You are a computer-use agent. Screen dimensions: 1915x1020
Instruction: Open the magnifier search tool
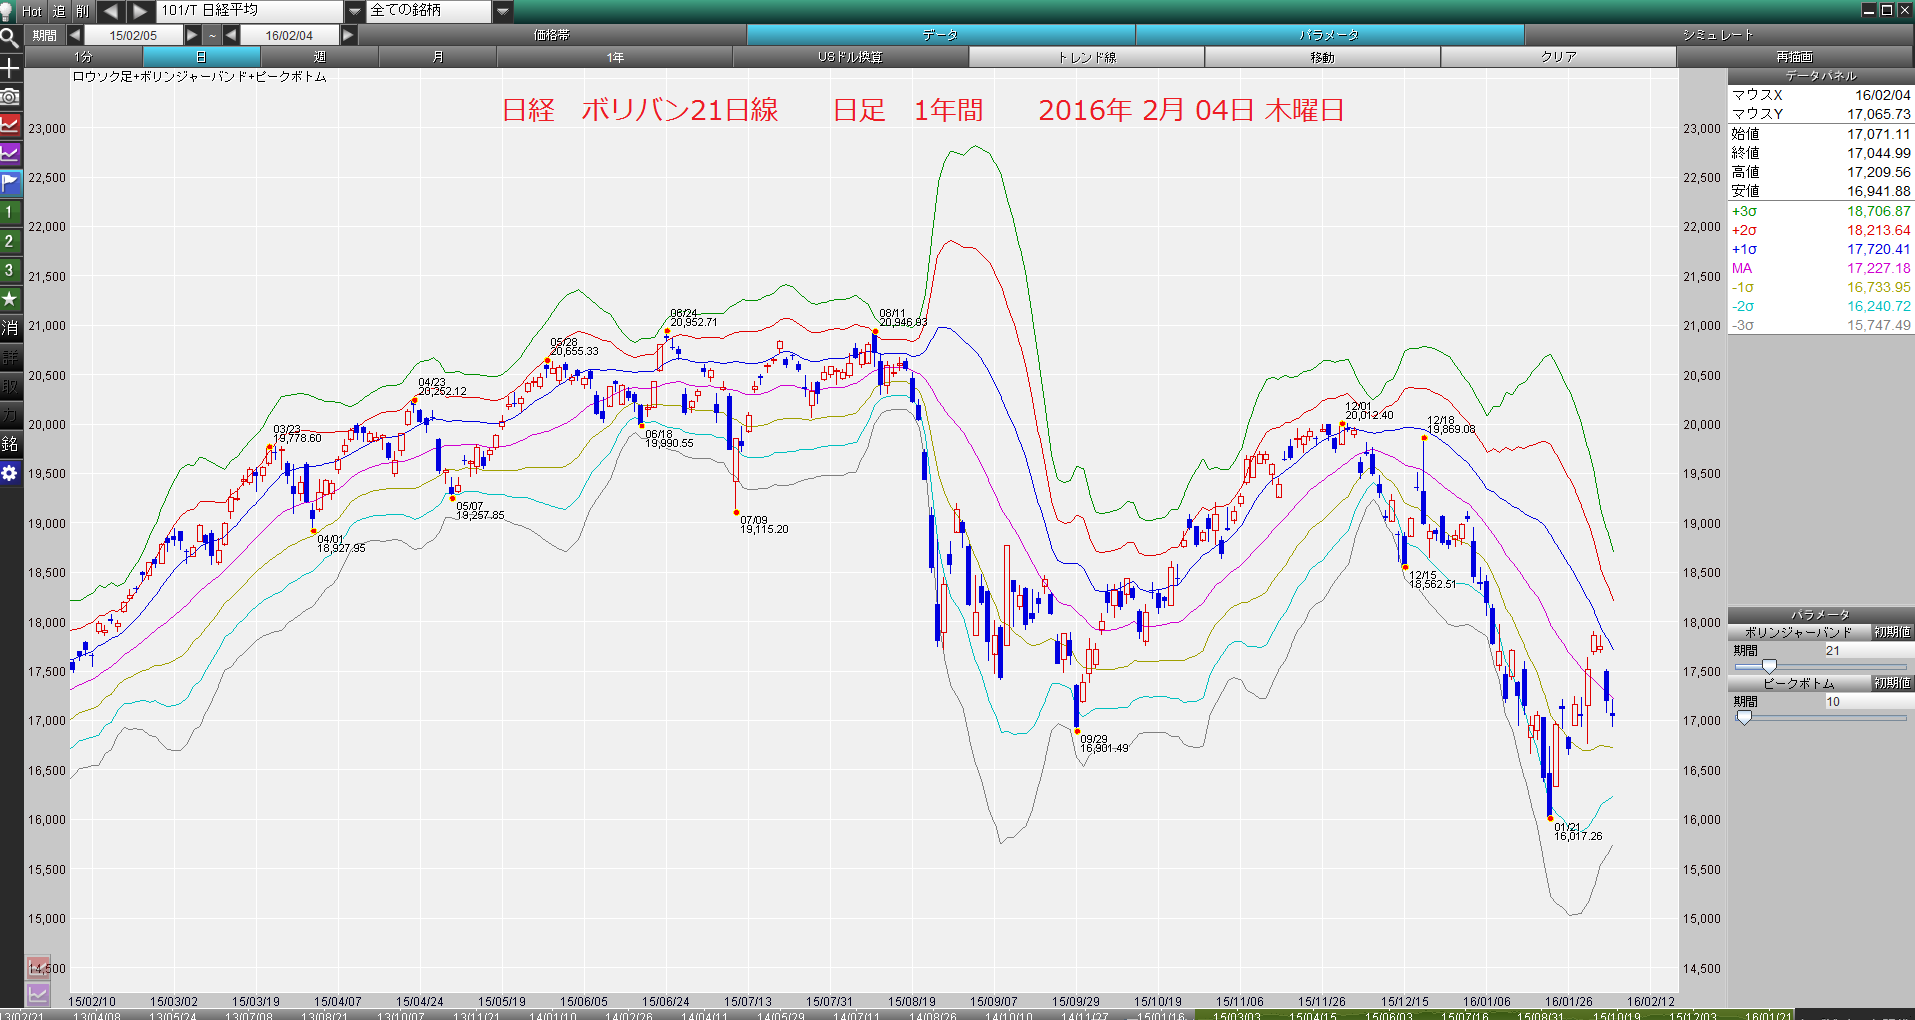[x=10, y=39]
